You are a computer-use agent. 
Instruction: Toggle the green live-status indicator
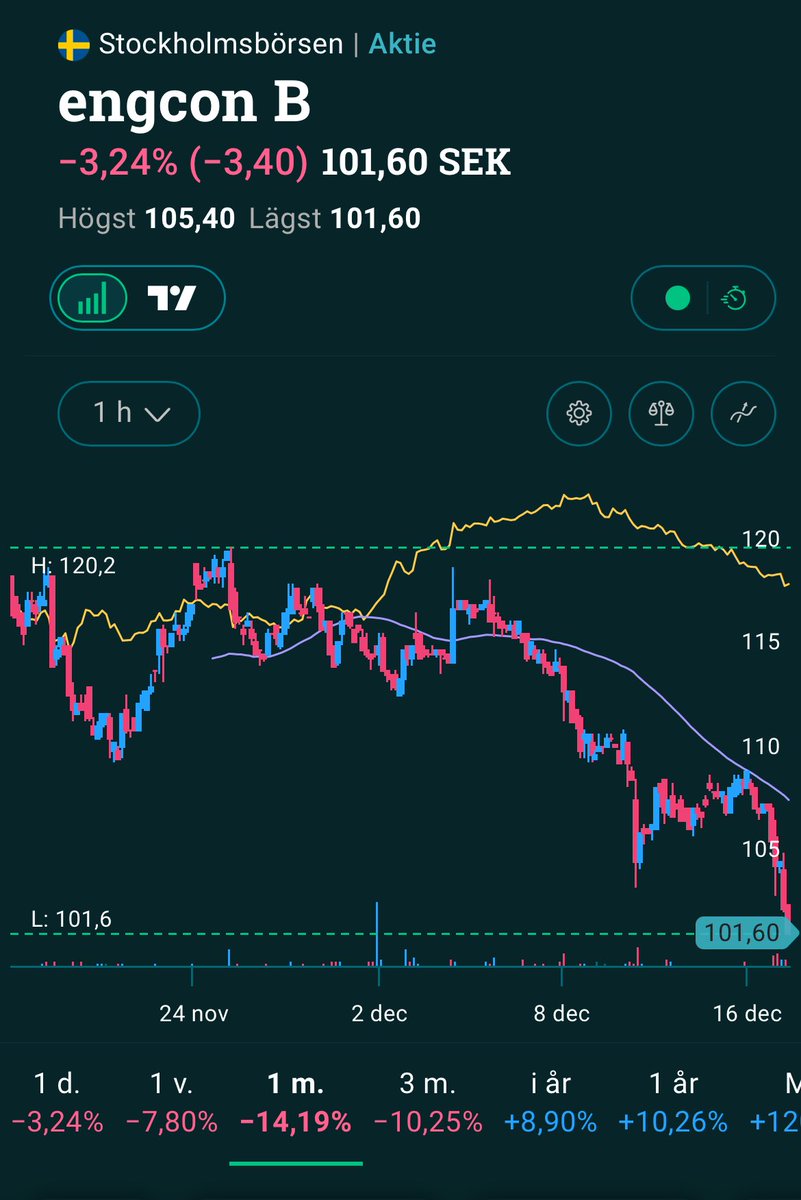(x=677, y=298)
